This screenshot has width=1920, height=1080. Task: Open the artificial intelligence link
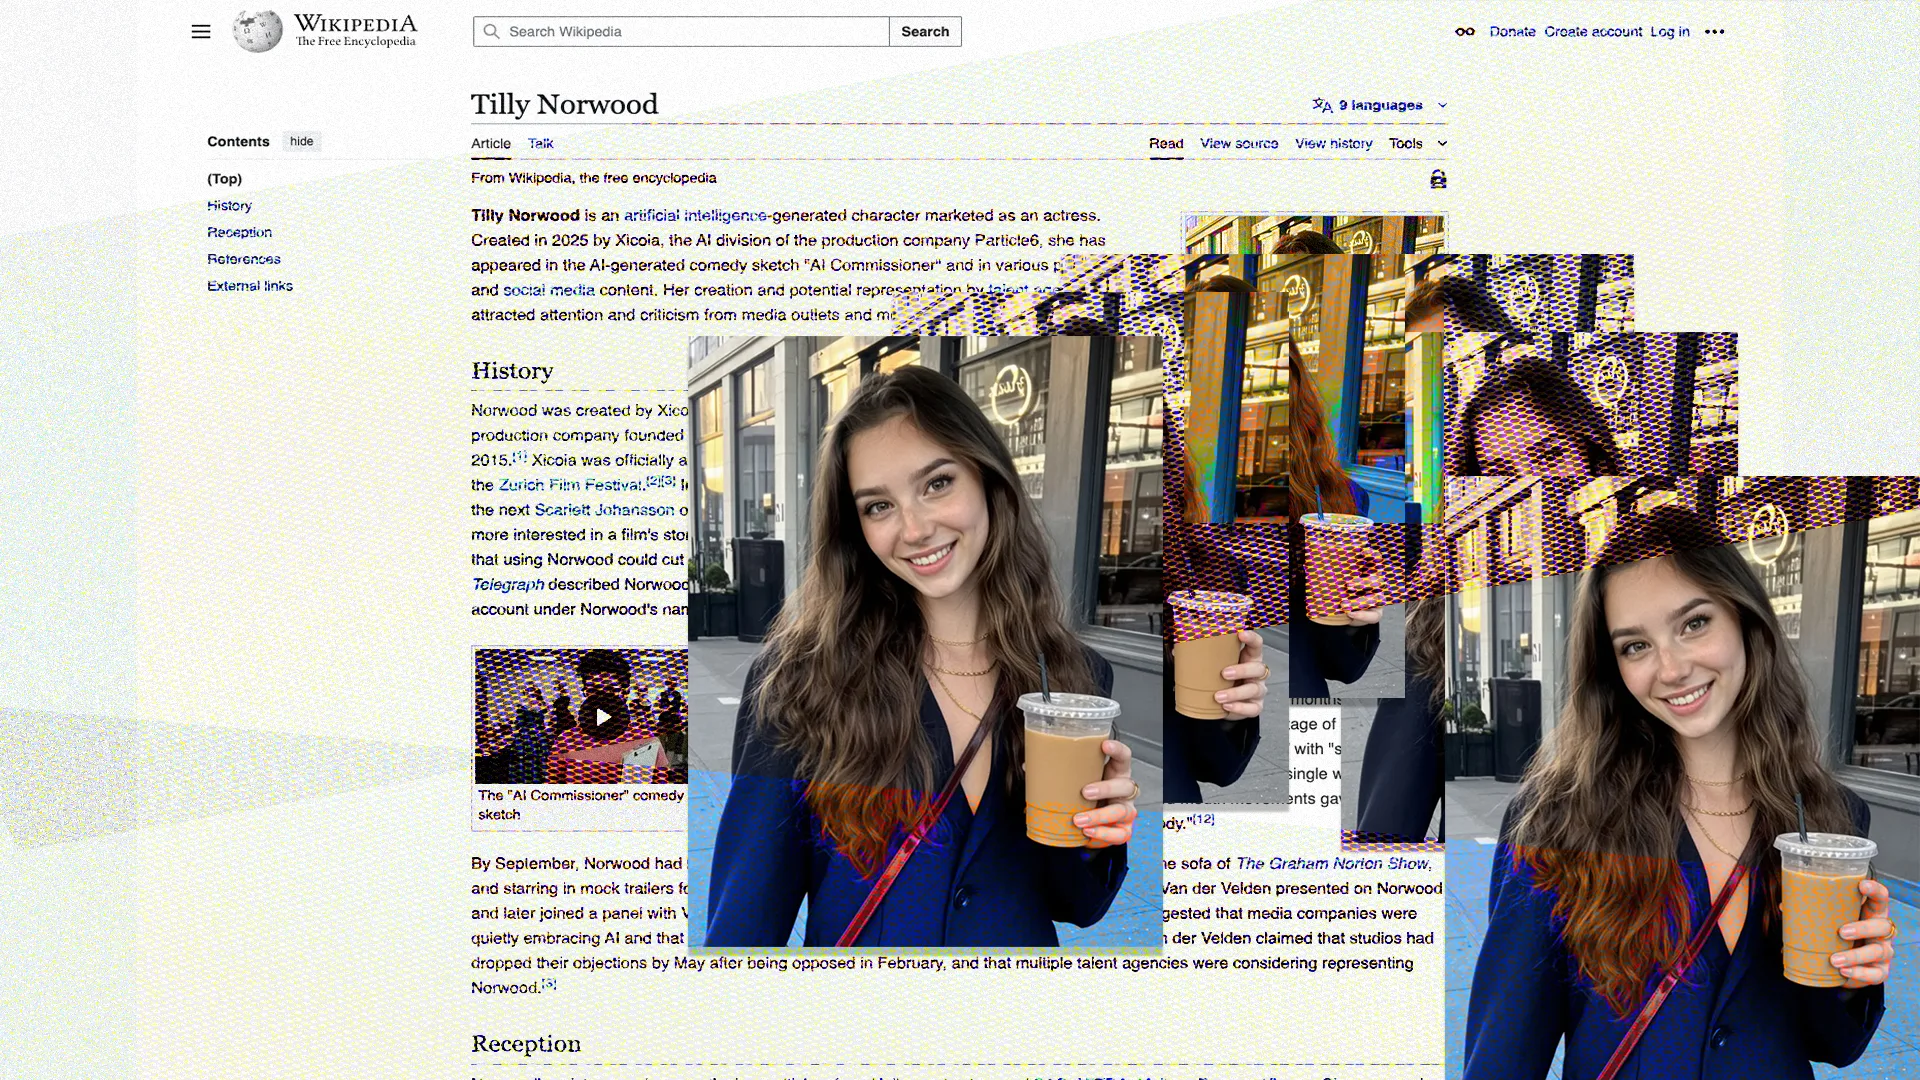pos(694,215)
